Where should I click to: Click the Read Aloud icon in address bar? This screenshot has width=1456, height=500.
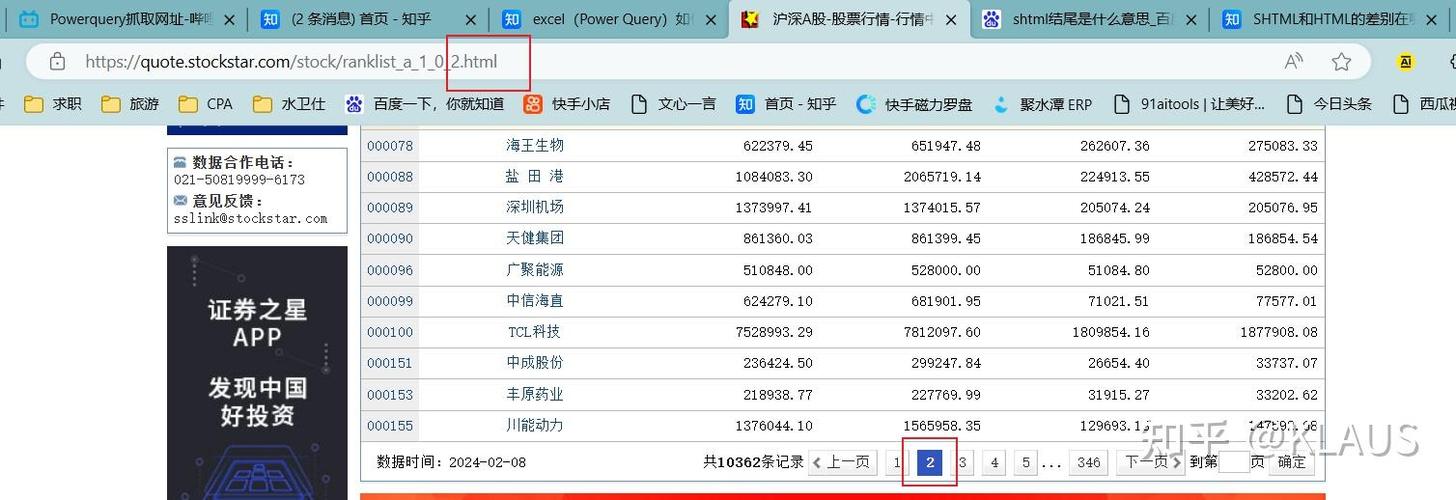tap(1293, 62)
